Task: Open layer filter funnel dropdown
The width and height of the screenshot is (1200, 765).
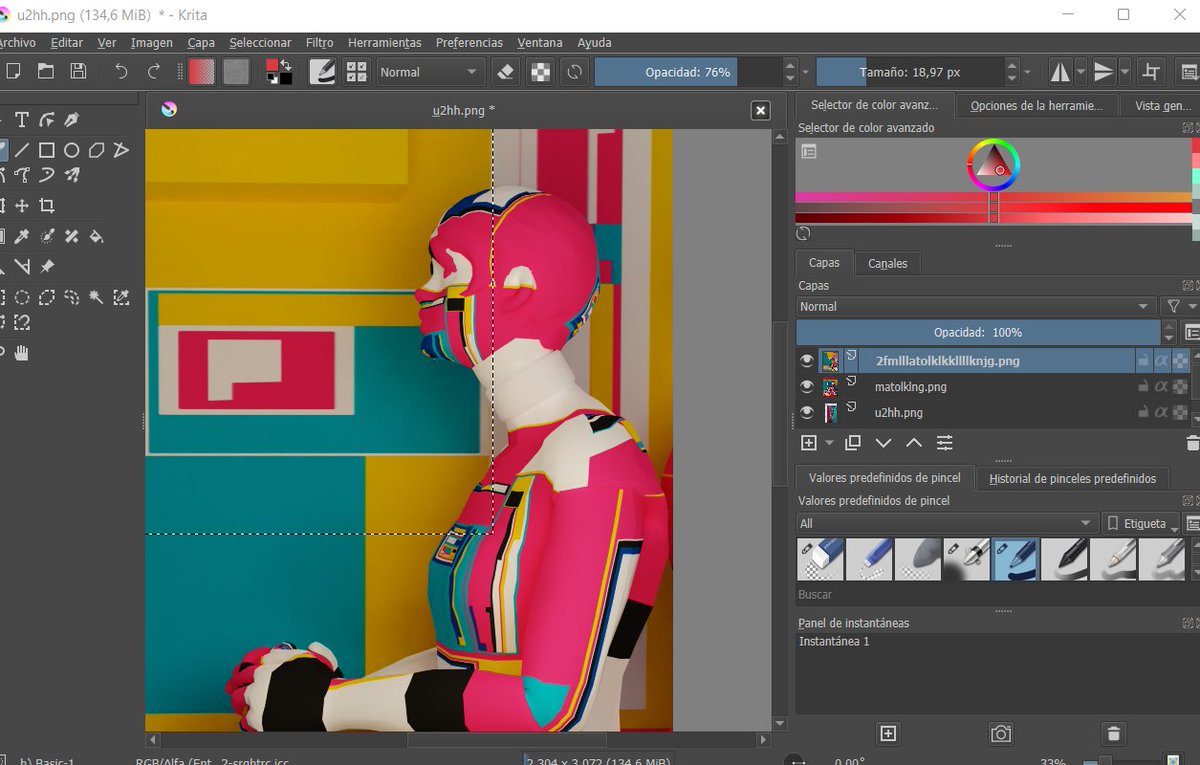Action: click(x=1179, y=306)
